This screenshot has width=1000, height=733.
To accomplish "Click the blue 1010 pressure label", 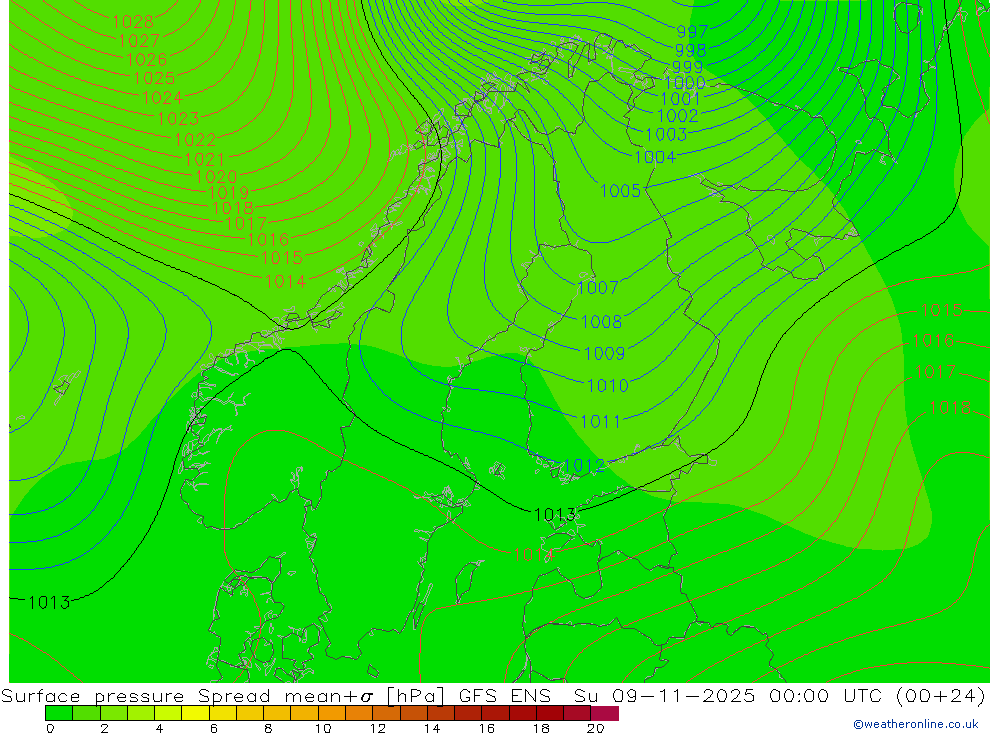I will tap(608, 386).
